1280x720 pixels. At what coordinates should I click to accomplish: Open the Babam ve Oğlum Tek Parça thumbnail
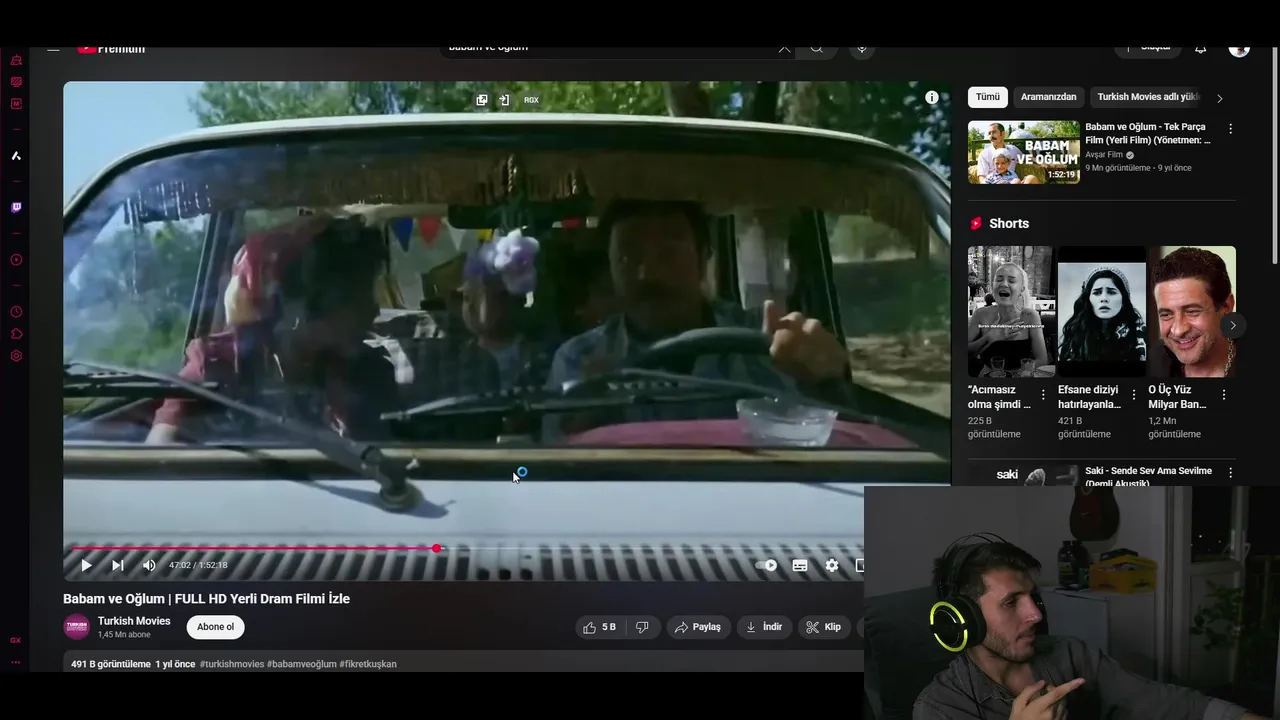[x=1024, y=152]
